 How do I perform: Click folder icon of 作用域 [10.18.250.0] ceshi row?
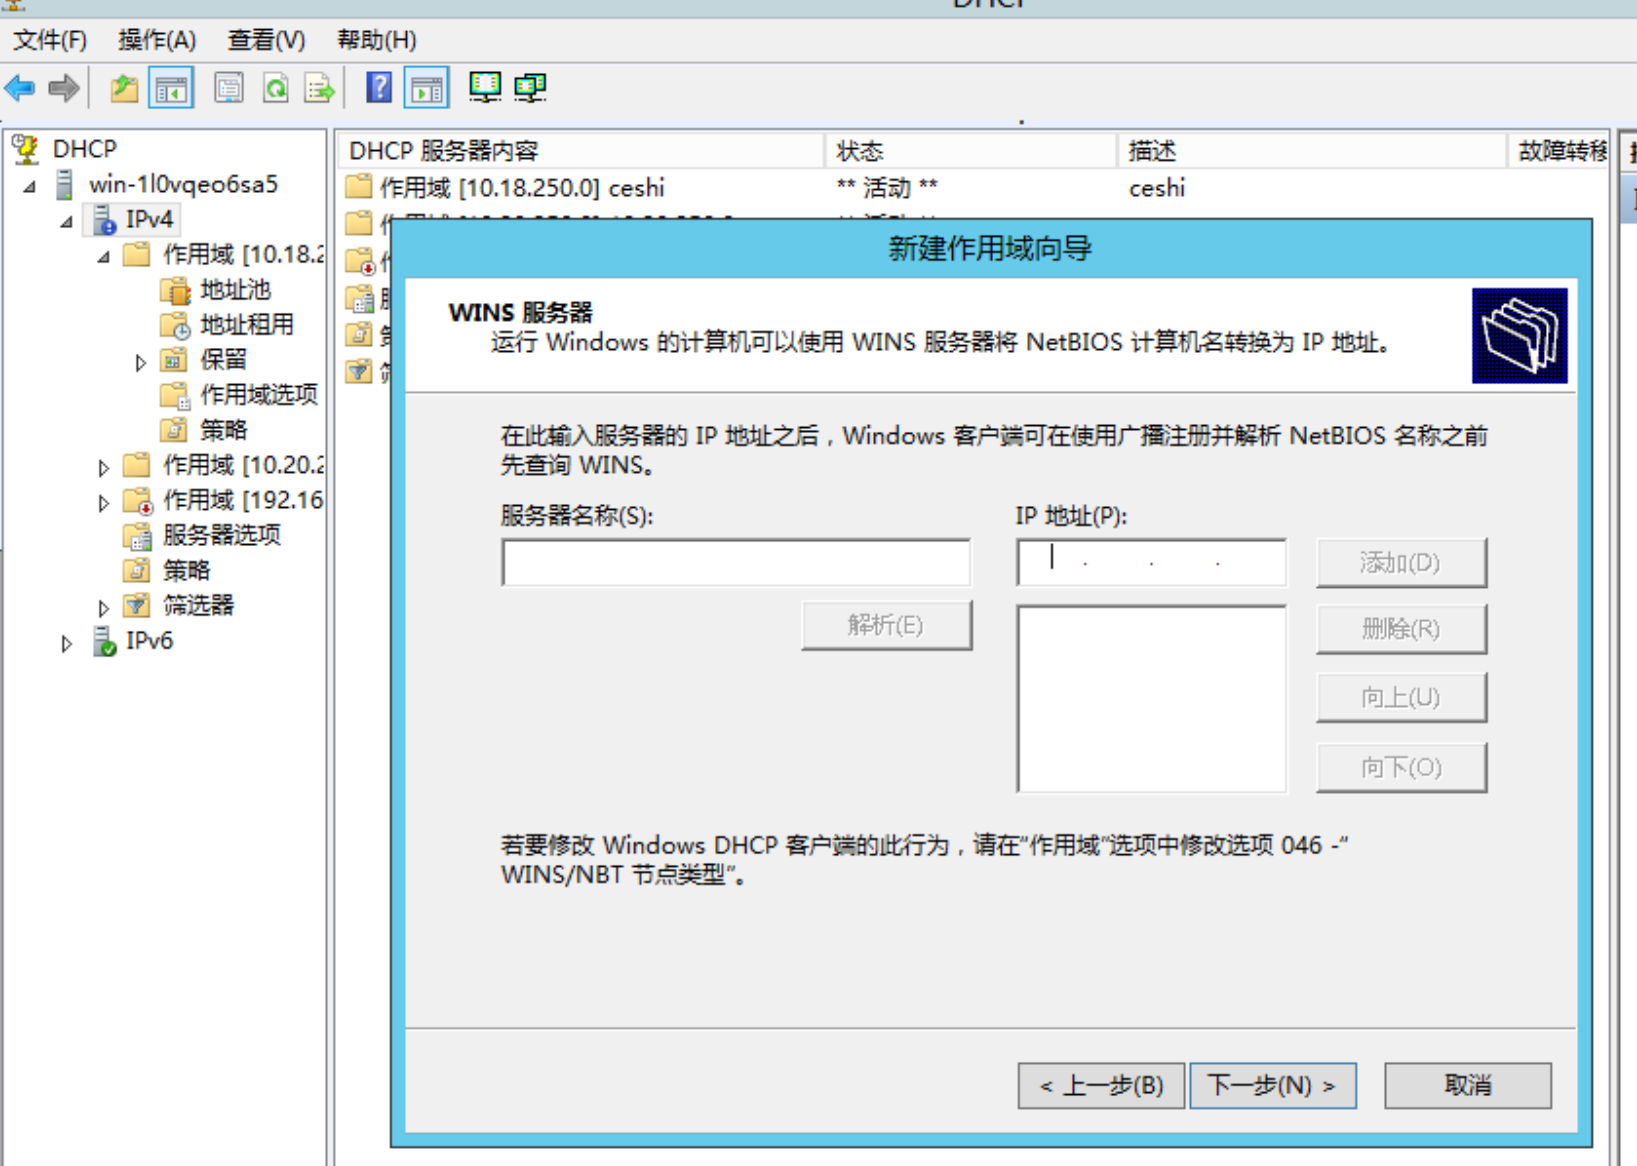[x=359, y=187]
